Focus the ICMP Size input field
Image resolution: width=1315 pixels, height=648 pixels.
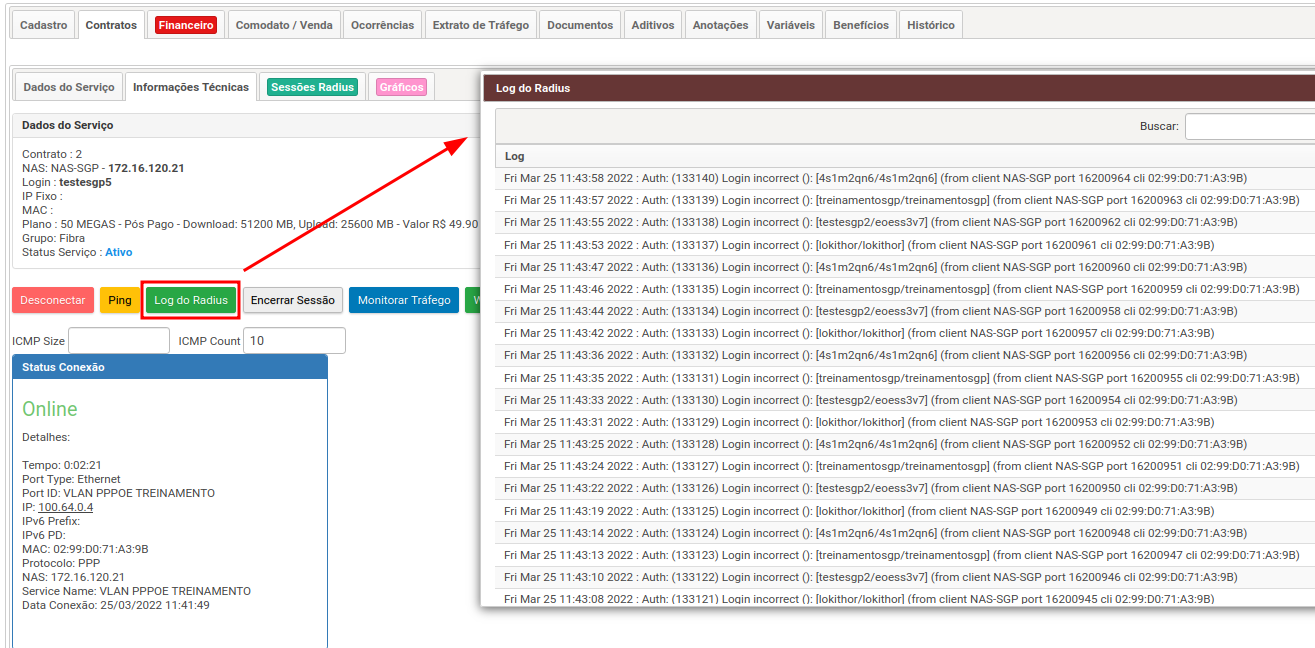119,341
